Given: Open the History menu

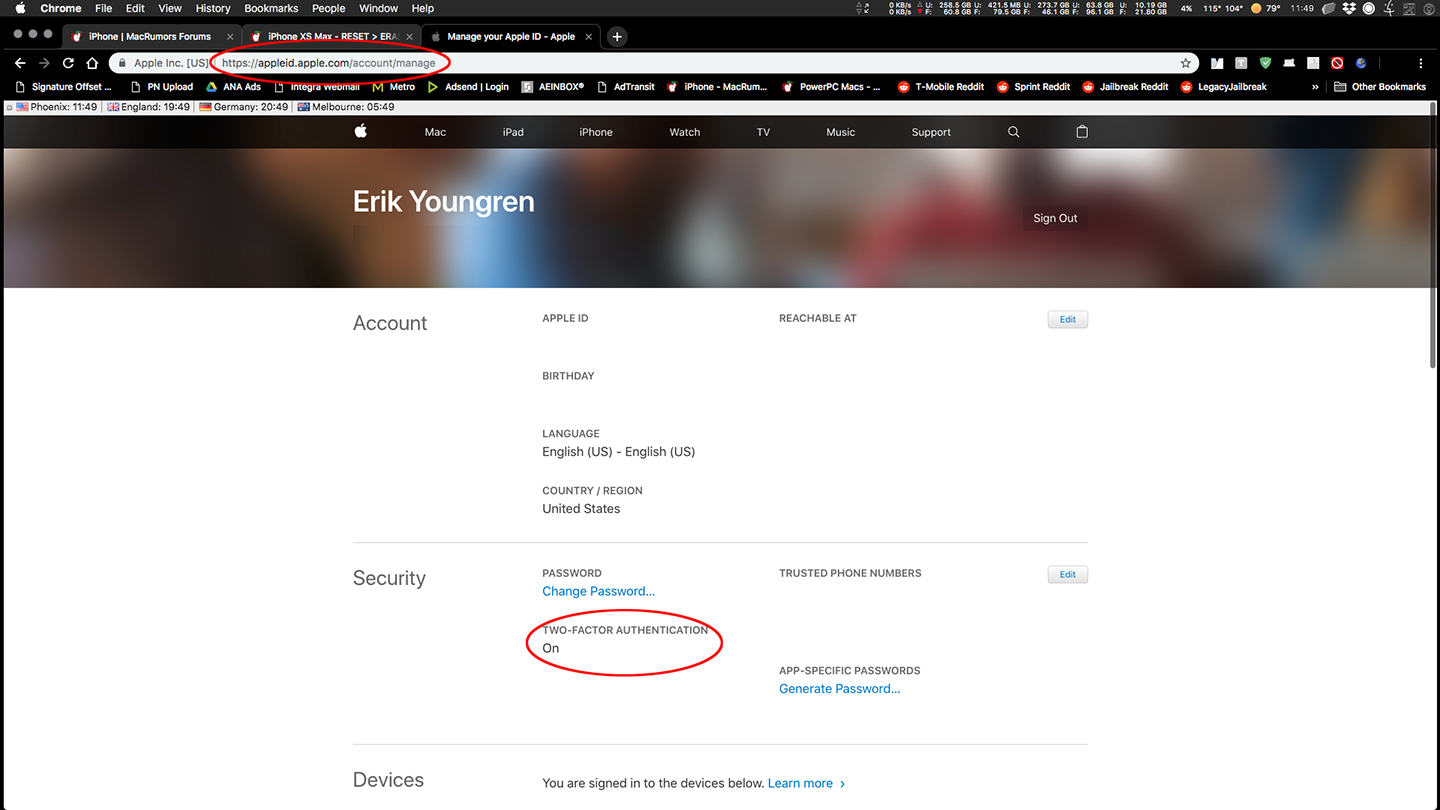Looking at the screenshot, I should [x=213, y=8].
